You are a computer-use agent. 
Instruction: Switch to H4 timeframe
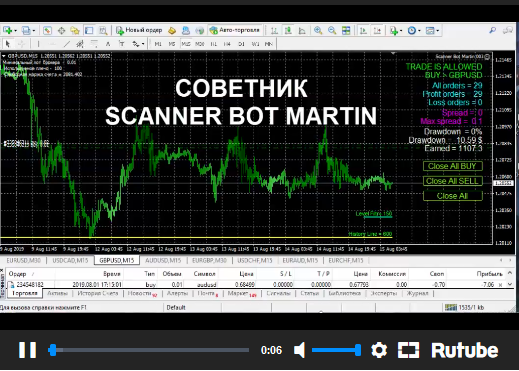pos(227,44)
